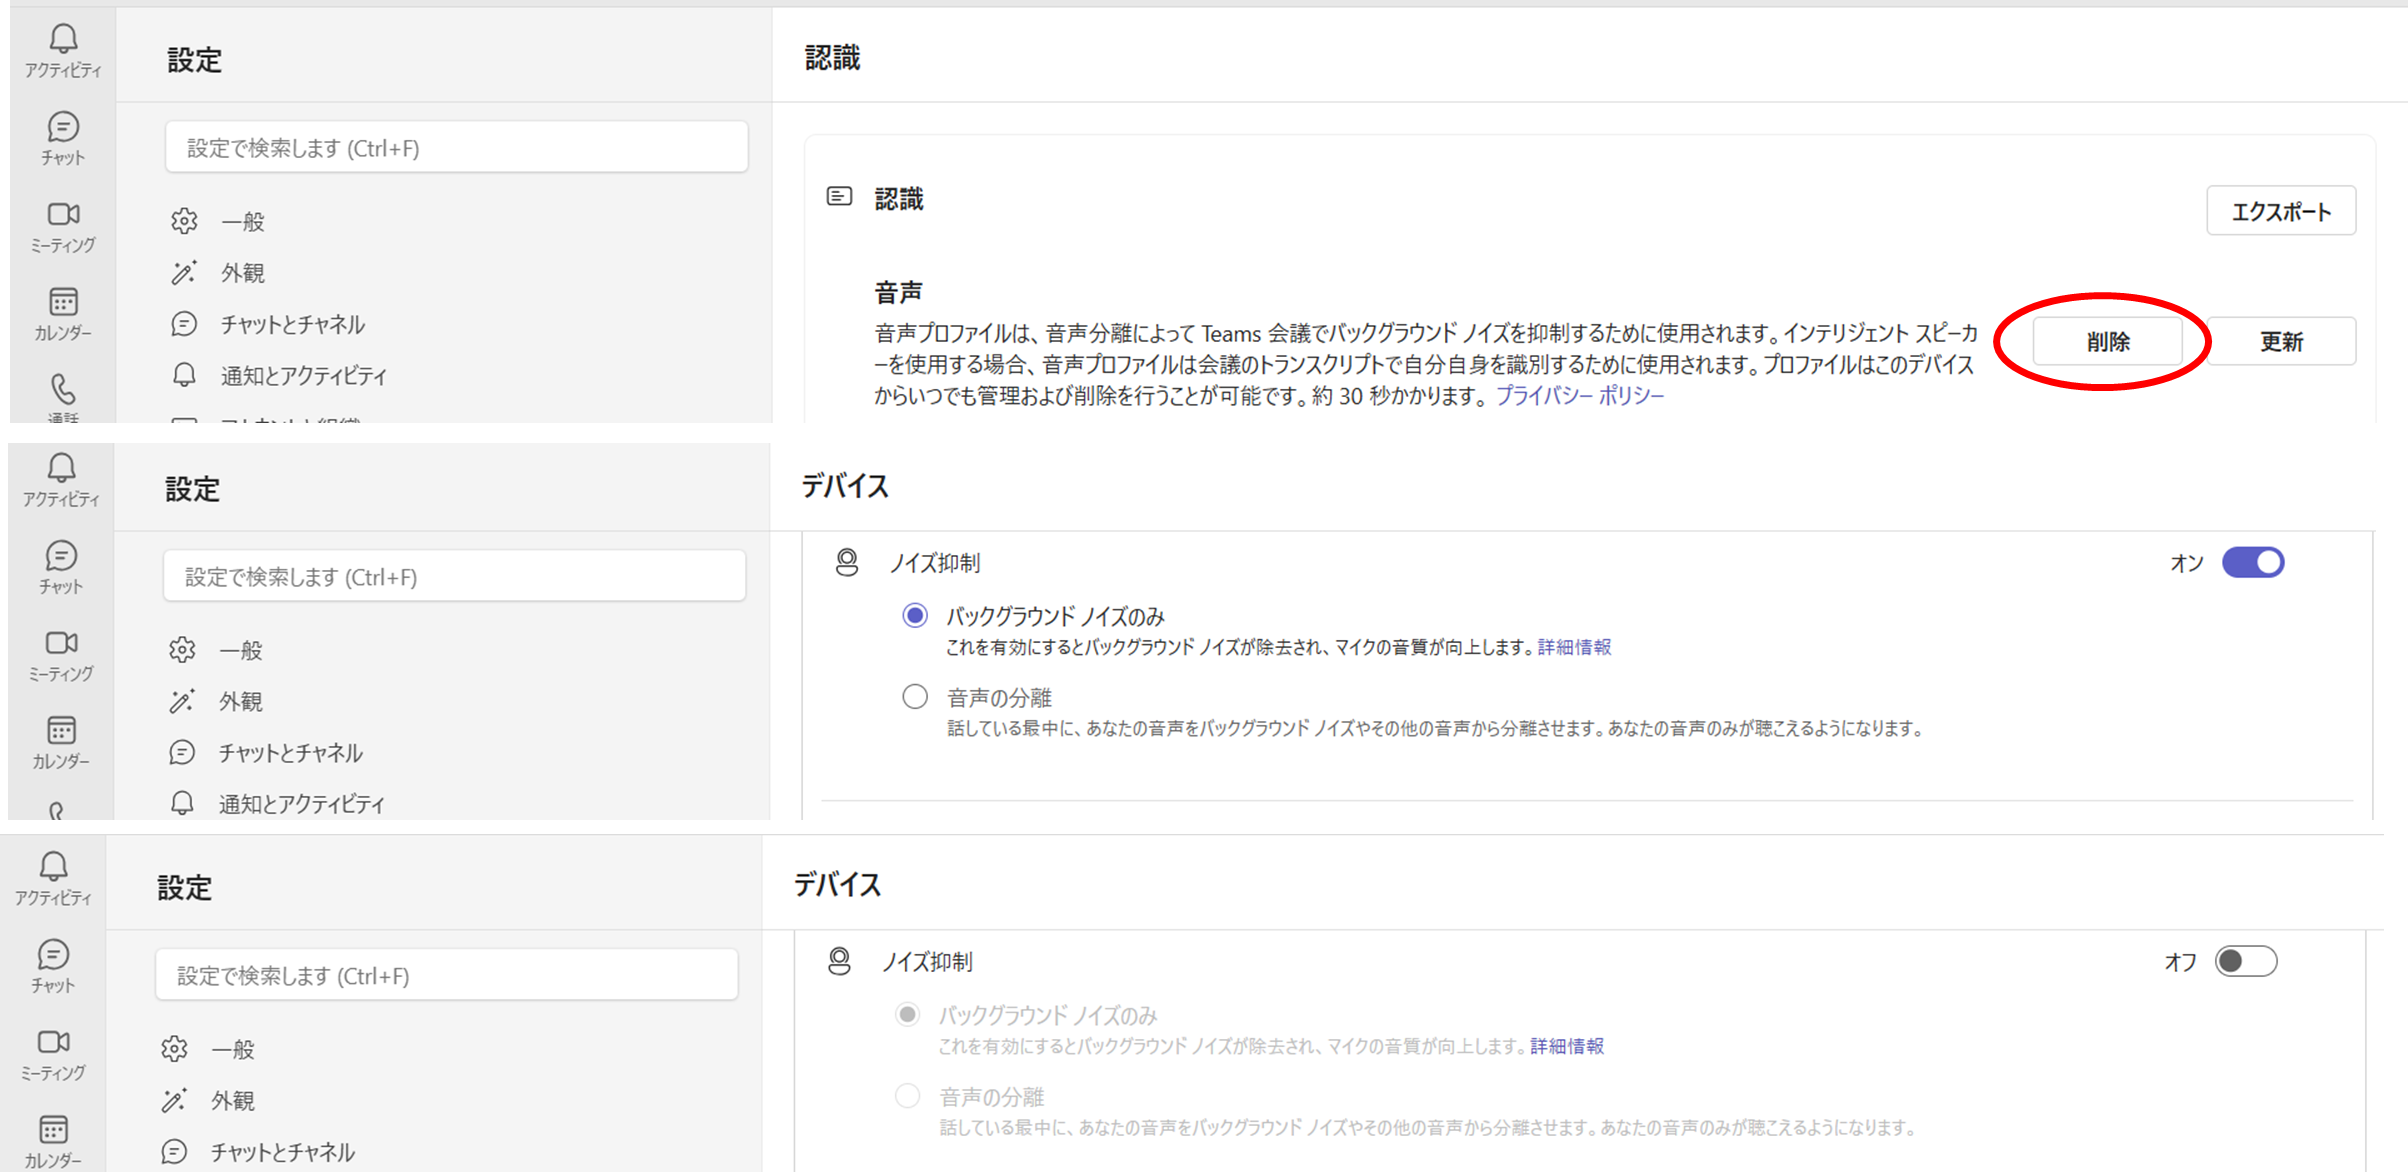Image resolution: width=2408 pixels, height=1172 pixels.
Task: Focus the 設定で検索します field in the ノイズ抑制 オン screenshot
Action: click(x=455, y=576)
